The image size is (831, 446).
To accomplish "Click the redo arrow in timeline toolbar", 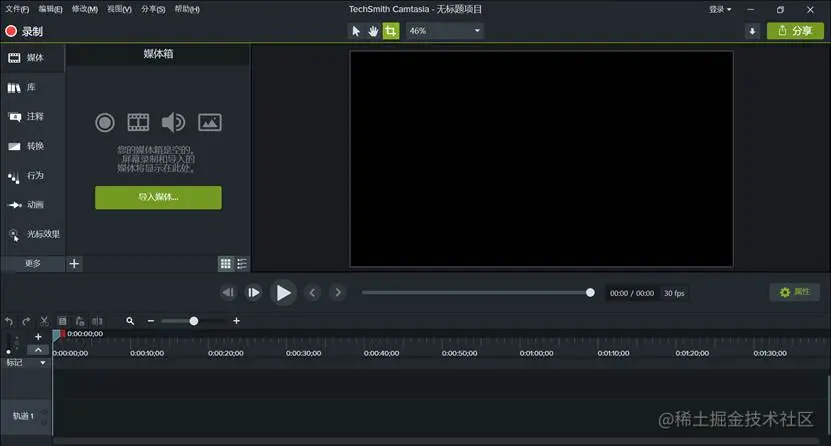I will [26, 321].
